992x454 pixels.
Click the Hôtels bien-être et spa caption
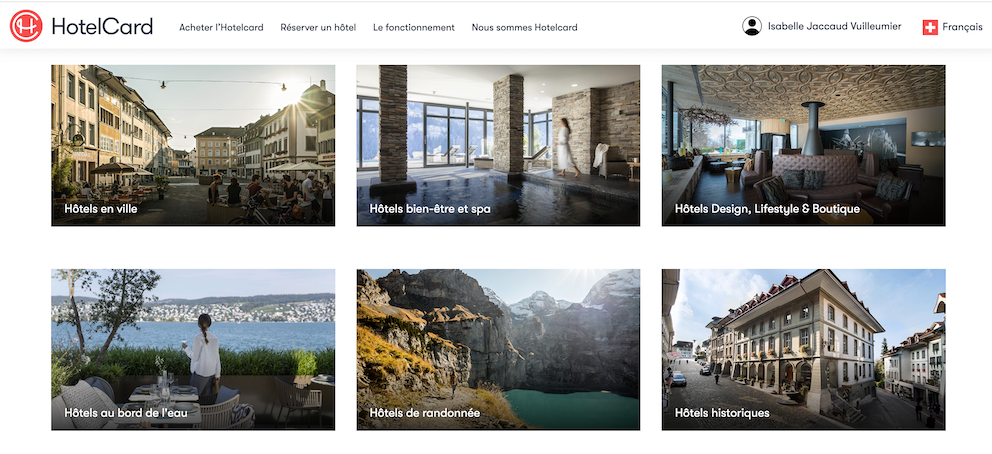pos(430,209)
